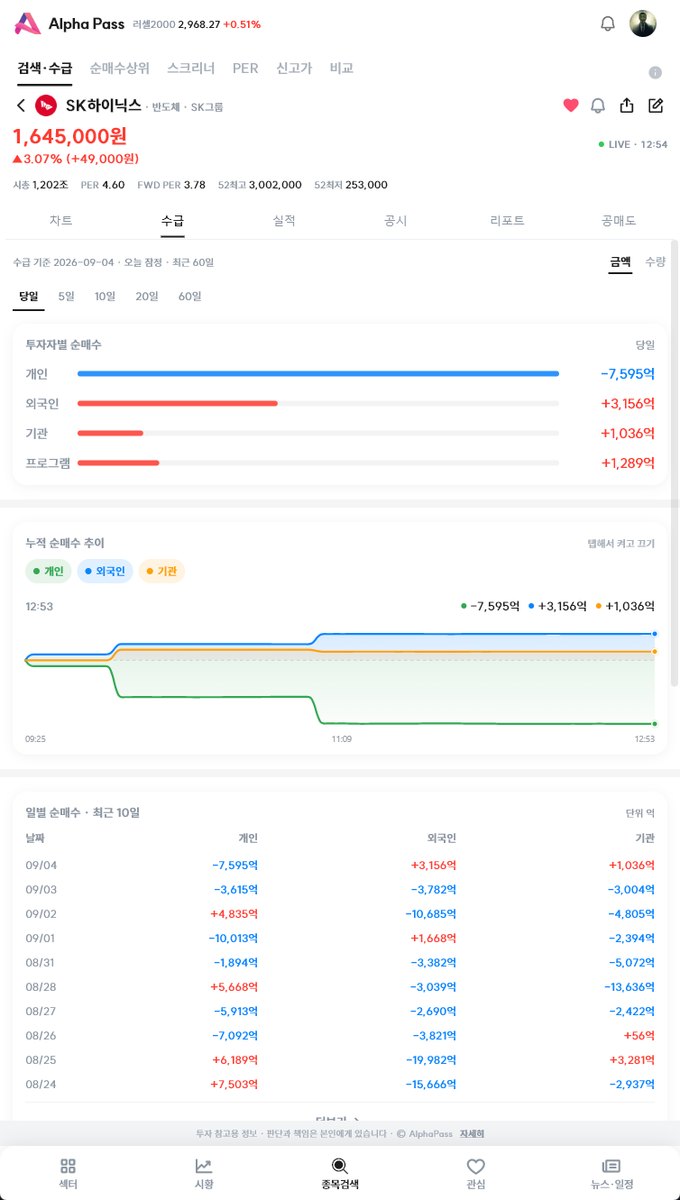
Task: Select the 10일 period
Action: click(105, 296)
